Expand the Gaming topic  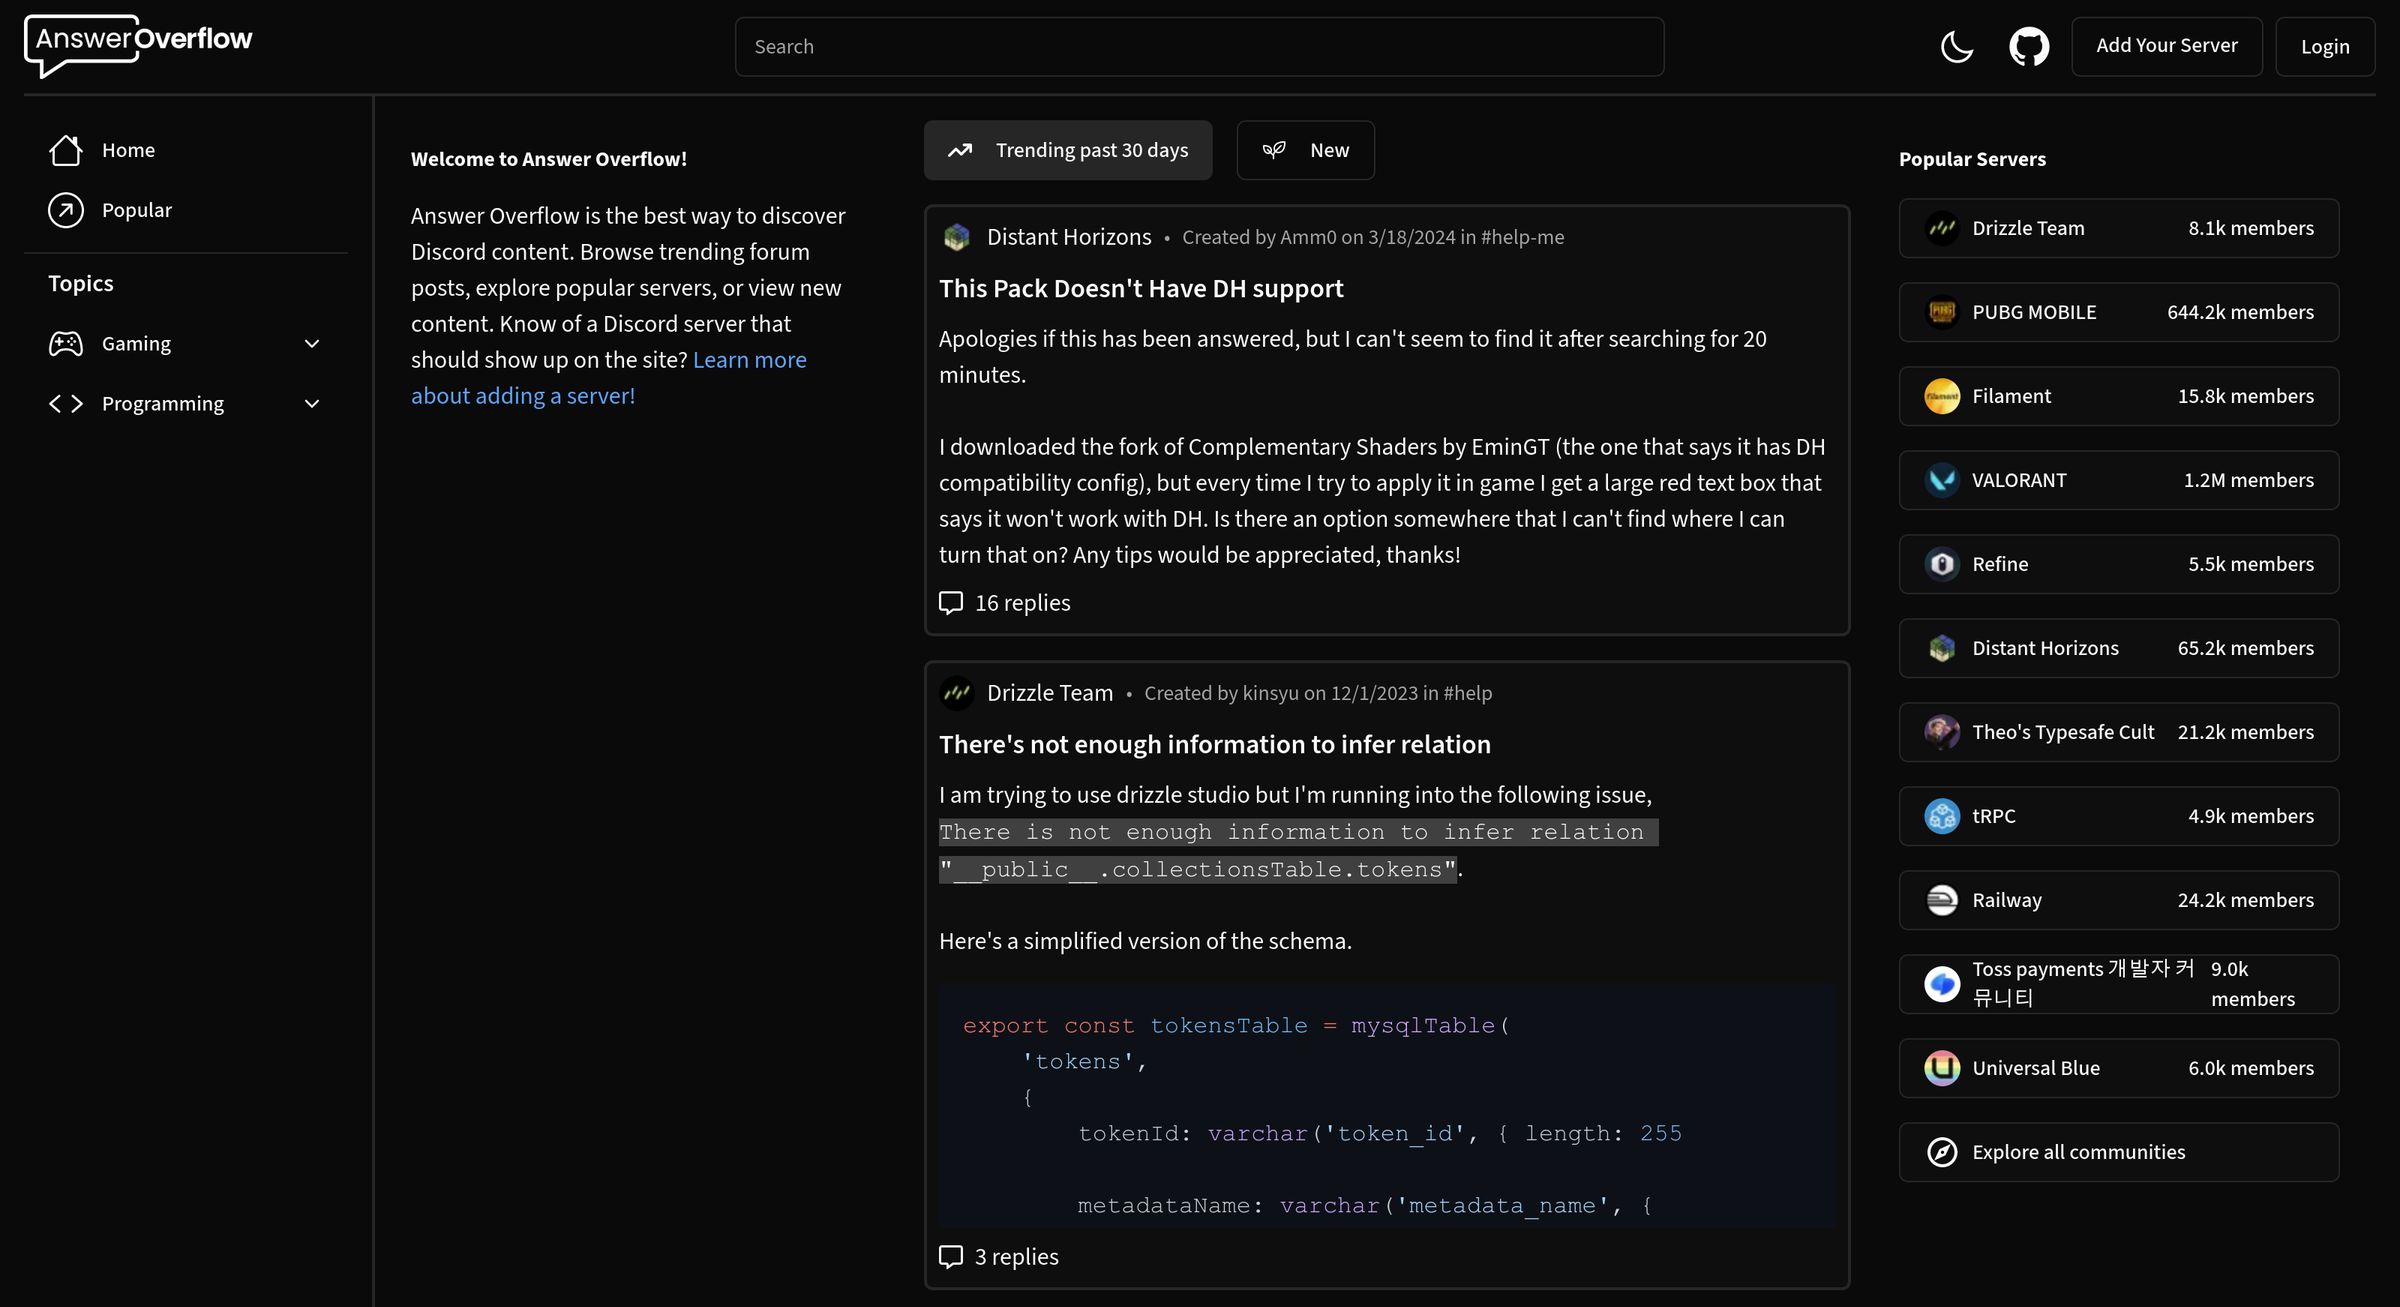[x=311, y=343]
